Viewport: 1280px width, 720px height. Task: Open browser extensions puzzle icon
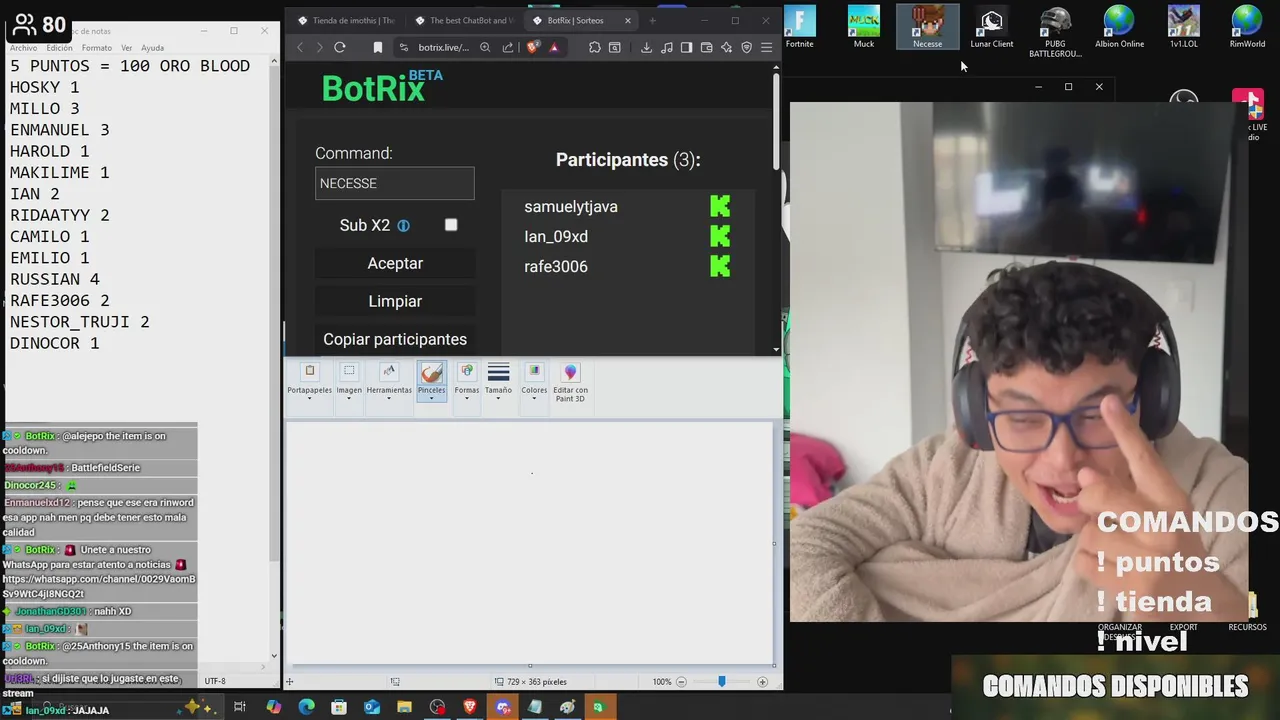[x=594, y=47]
